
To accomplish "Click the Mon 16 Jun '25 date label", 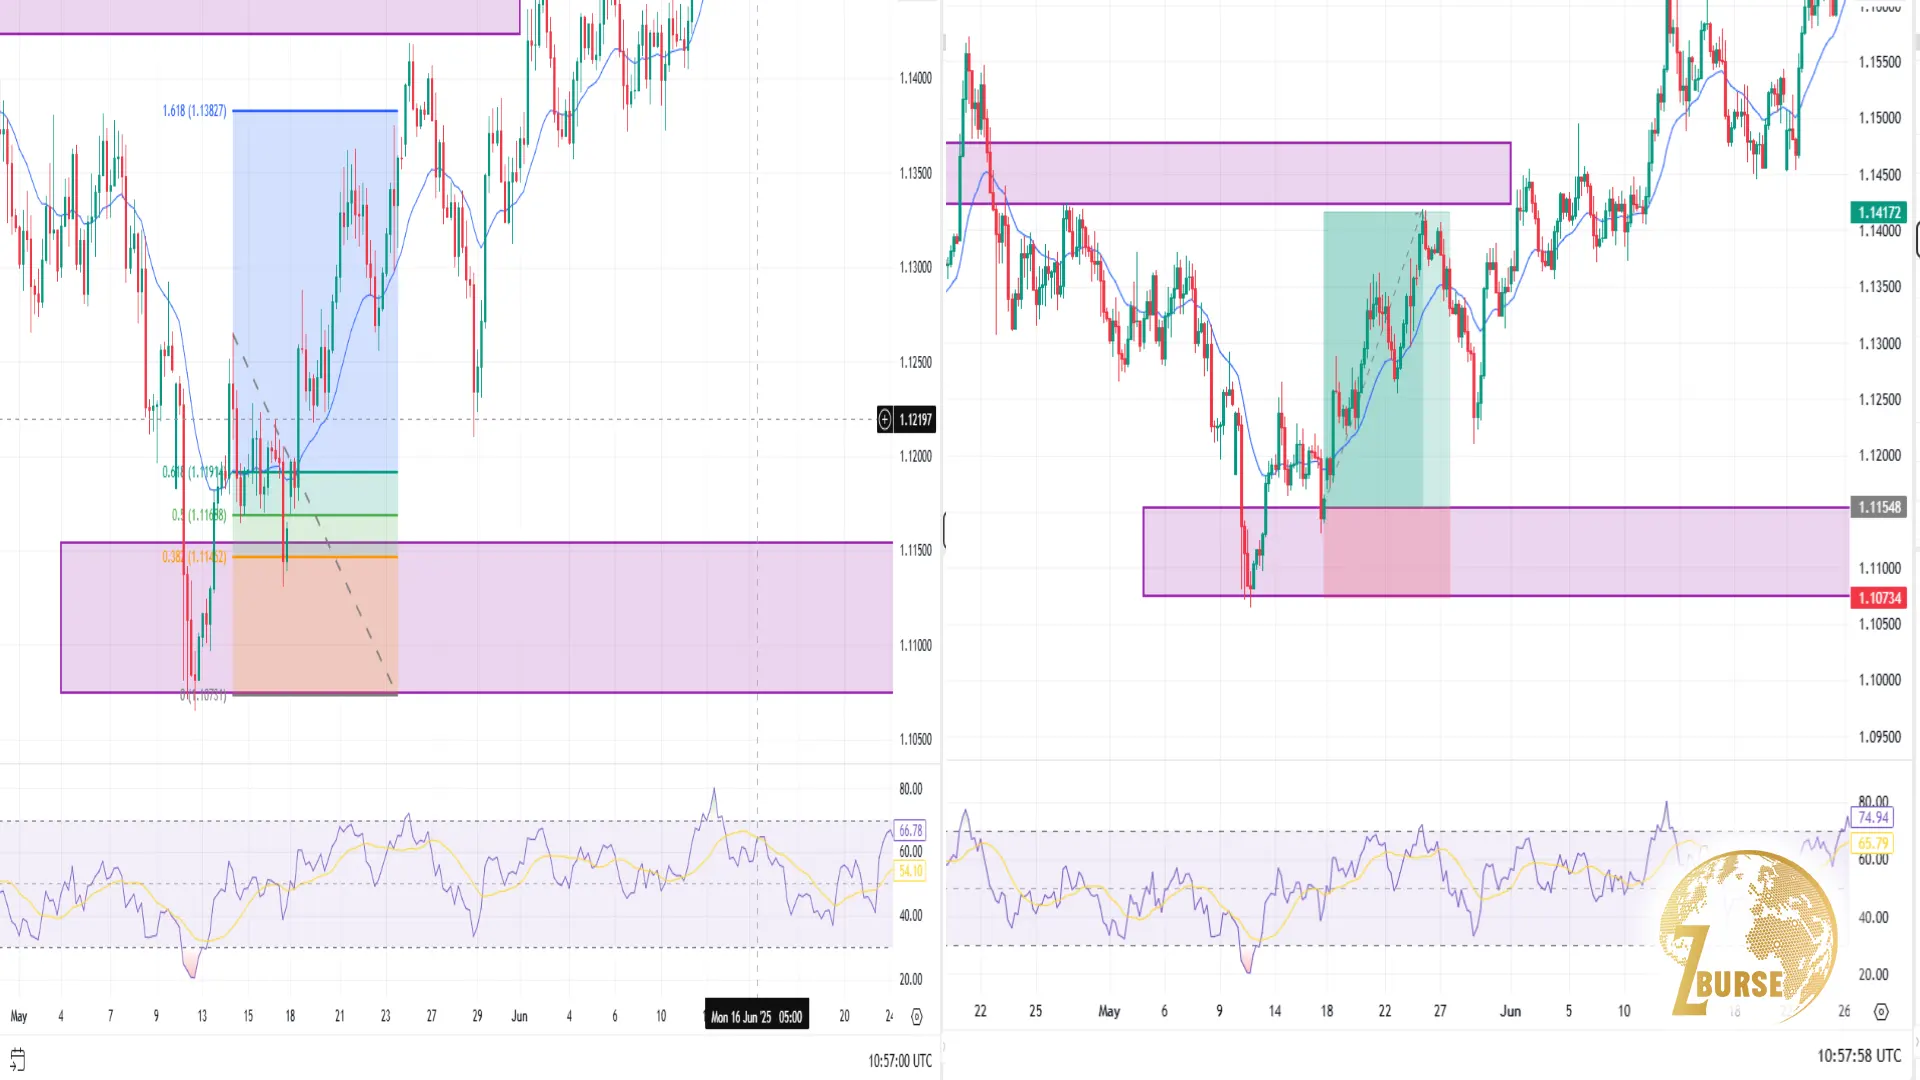I will click(x=756, y=1017).
